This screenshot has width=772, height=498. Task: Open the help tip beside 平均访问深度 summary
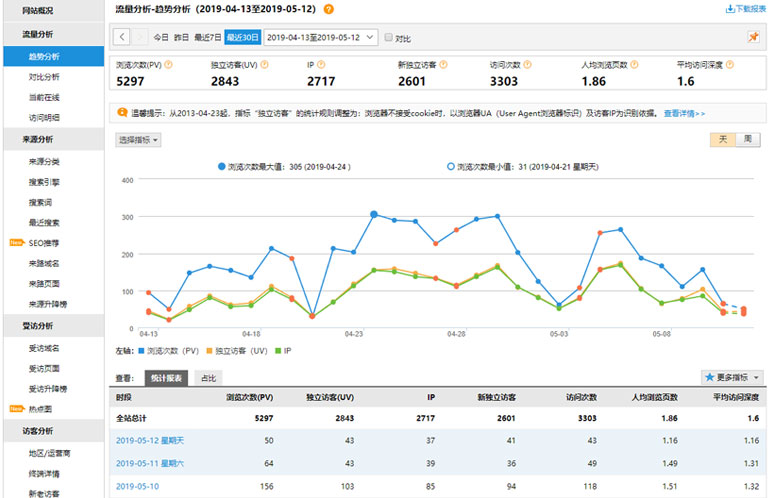click(x=730, y=65)
